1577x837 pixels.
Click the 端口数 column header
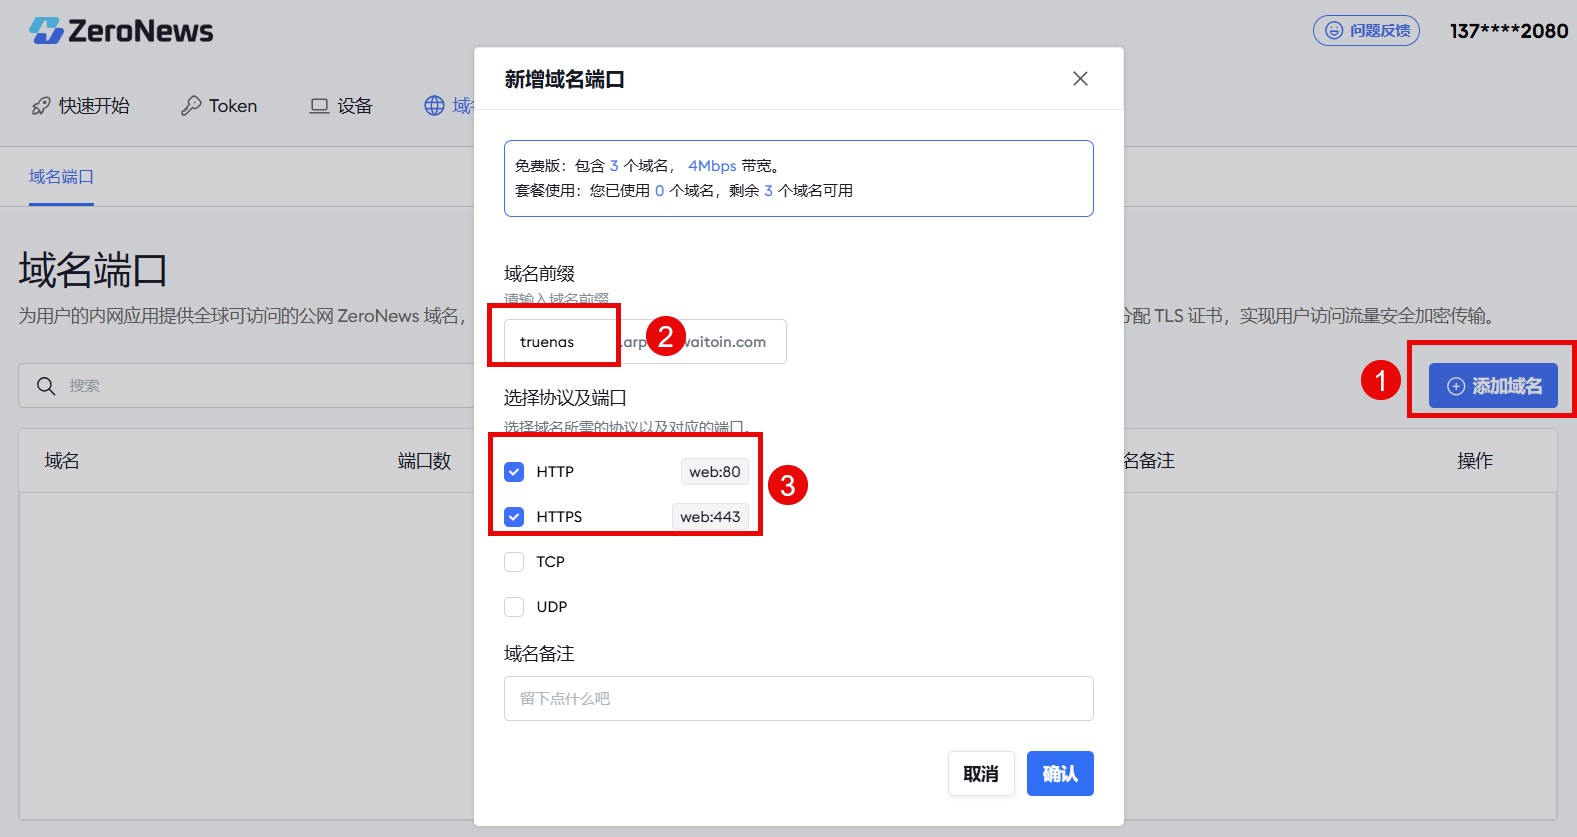click(x=424, y=461)
